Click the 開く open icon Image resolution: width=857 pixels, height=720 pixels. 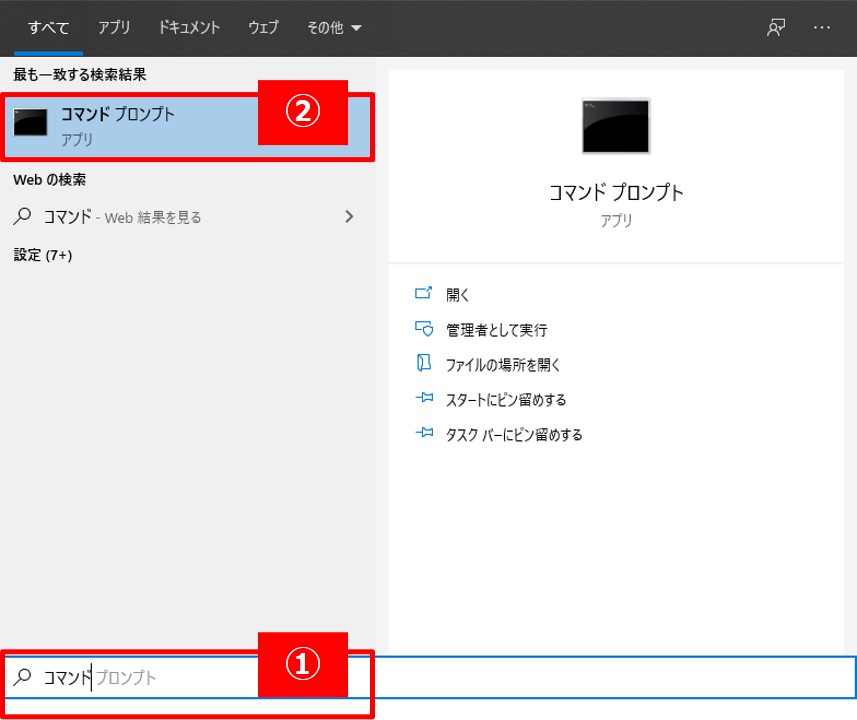(423, 294)
